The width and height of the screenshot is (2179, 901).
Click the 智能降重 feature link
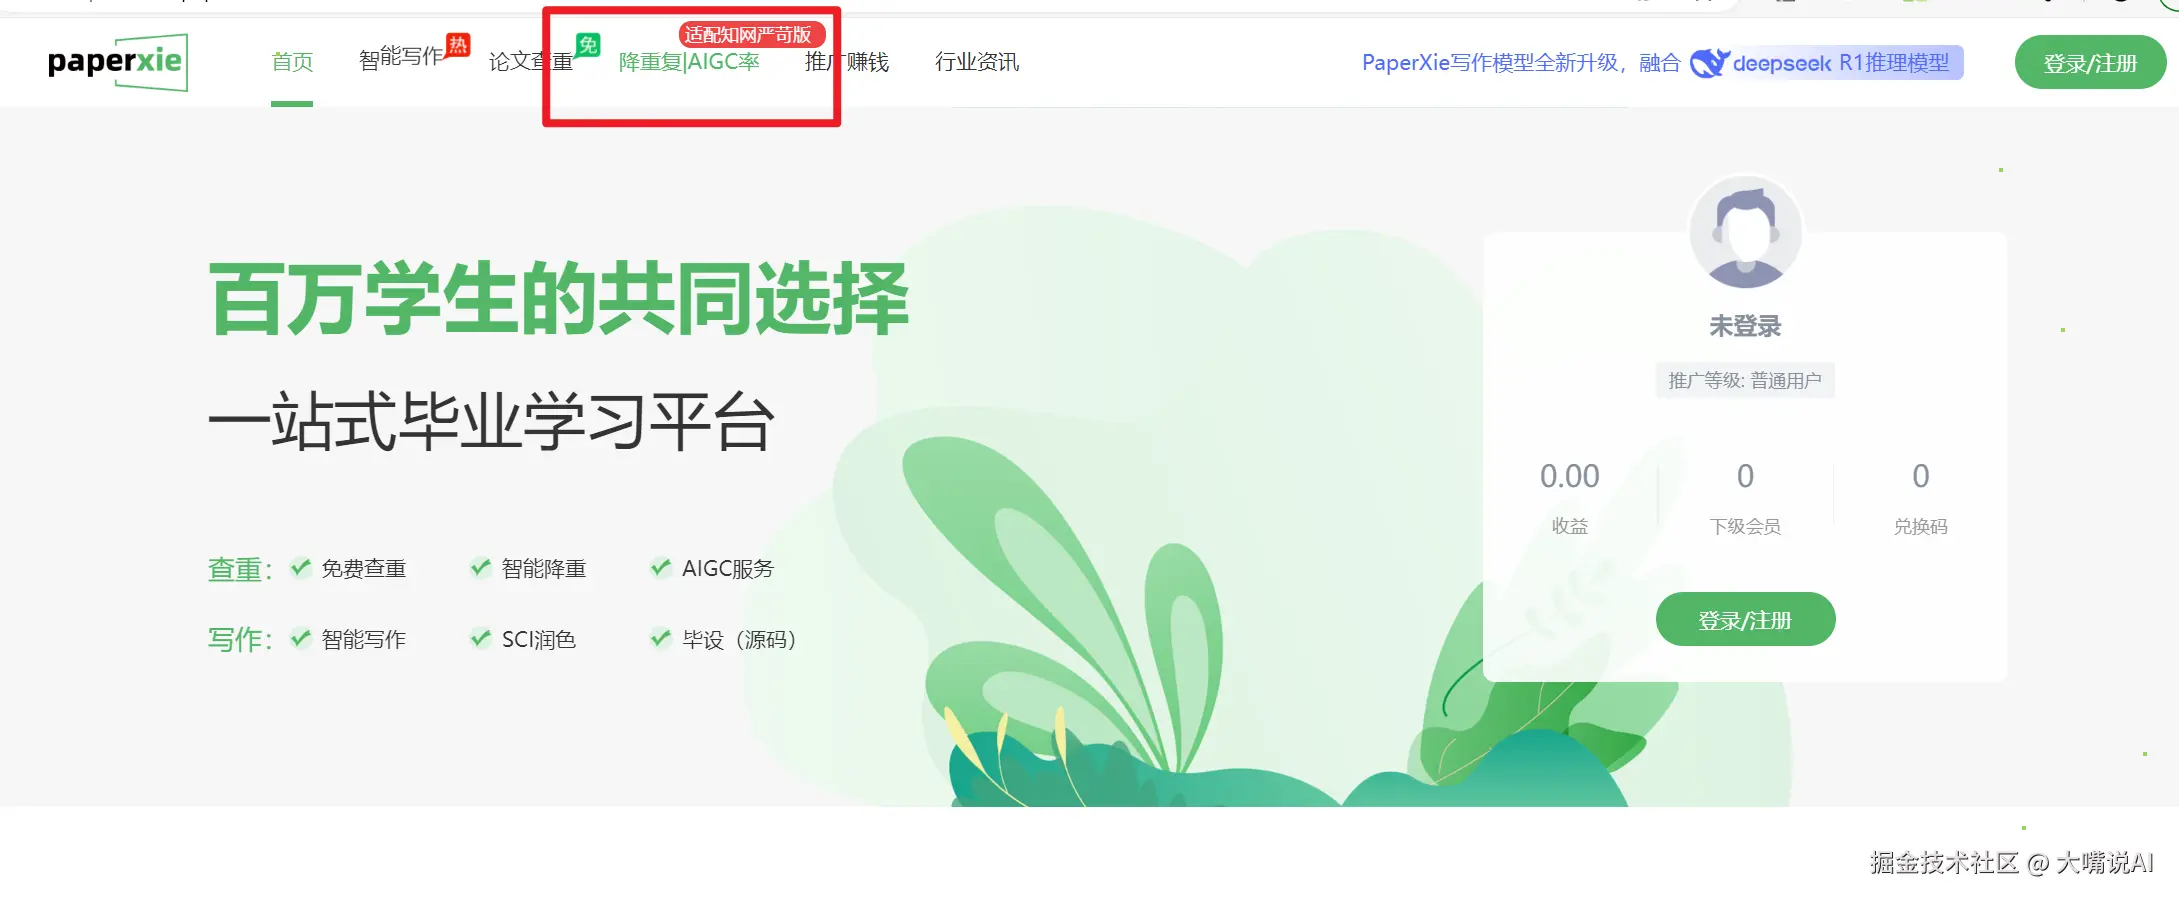tap(544, 569)
